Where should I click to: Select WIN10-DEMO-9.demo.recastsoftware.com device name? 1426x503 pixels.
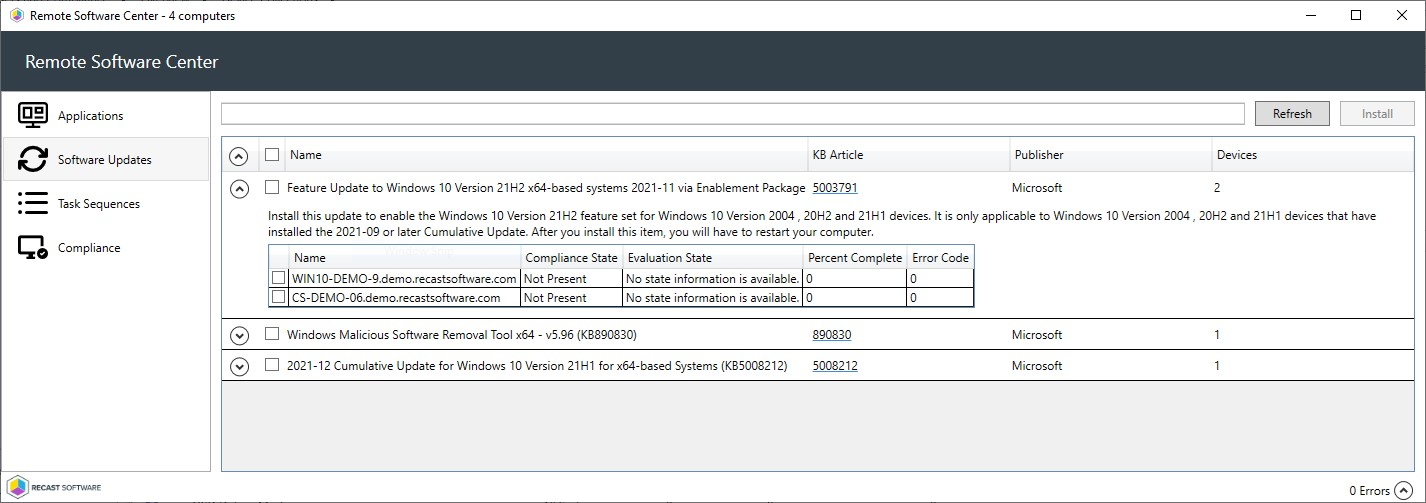coord(404,279)
